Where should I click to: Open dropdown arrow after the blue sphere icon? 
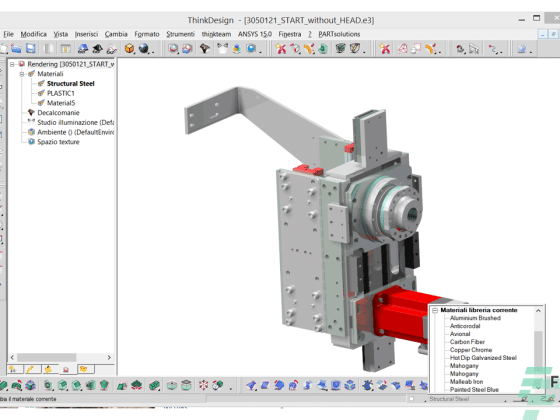coord(260,52)
